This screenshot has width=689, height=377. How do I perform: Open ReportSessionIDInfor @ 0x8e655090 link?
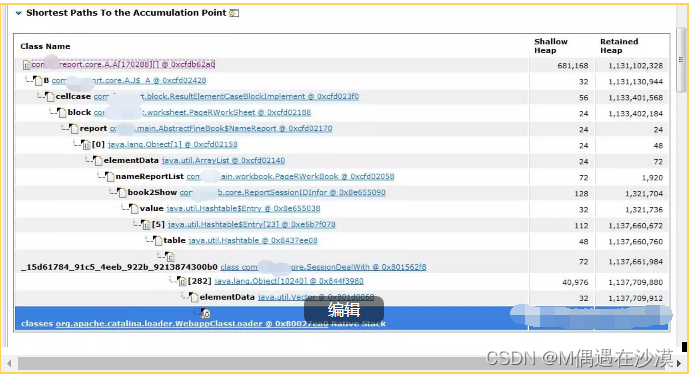(x=283, y=192)
